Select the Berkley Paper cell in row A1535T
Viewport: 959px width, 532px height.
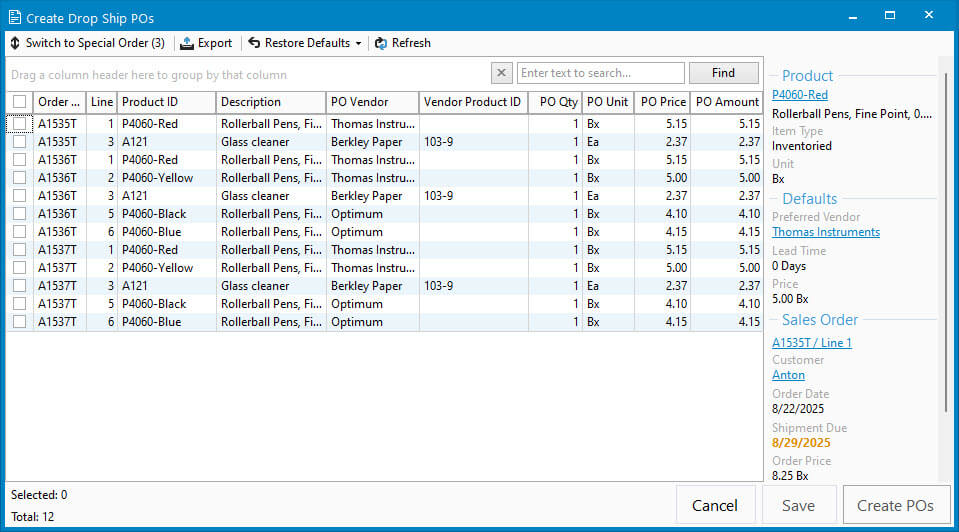(x=372, y=142)
